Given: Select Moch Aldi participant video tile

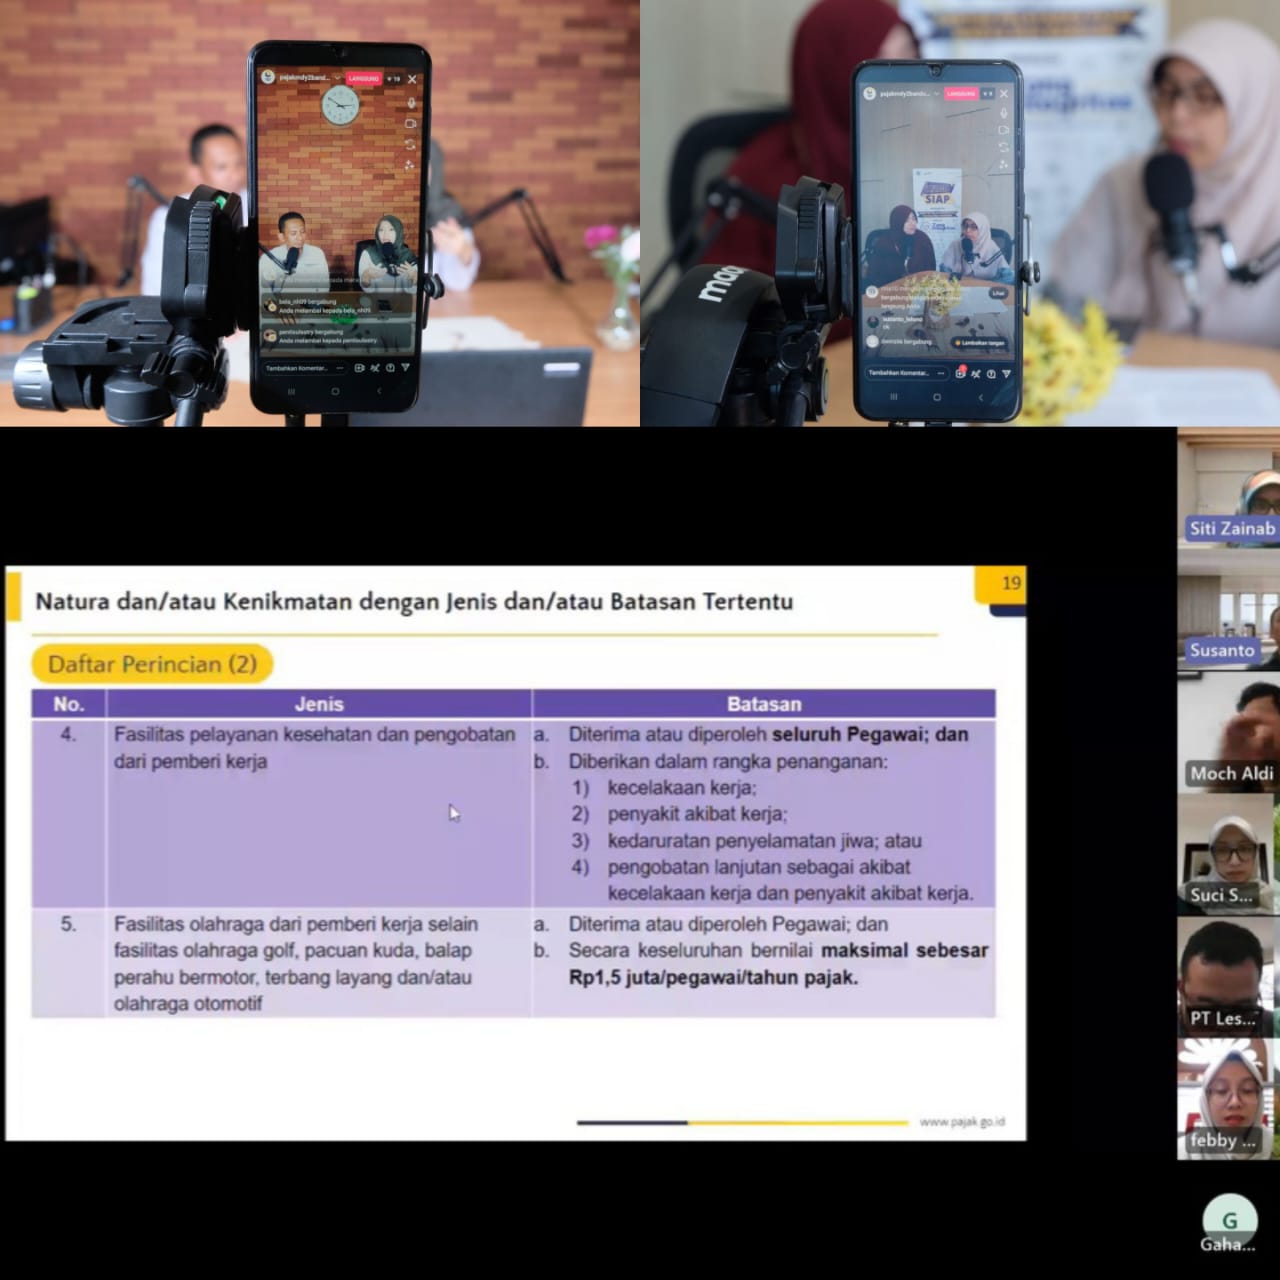Looking at the screenshot, I should tap(1228, 732).
